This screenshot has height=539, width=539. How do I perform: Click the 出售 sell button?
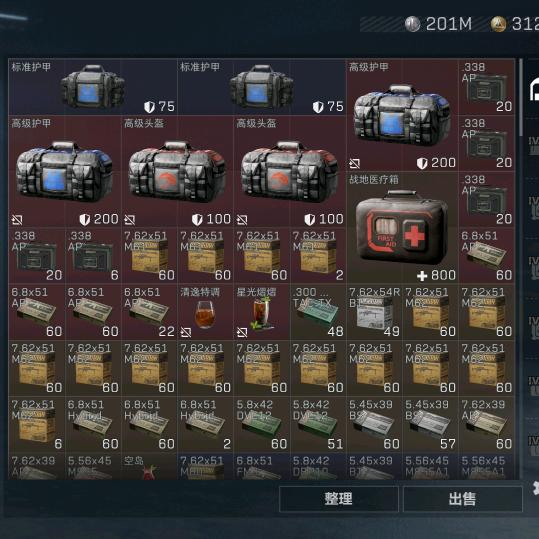click(462, 498)
